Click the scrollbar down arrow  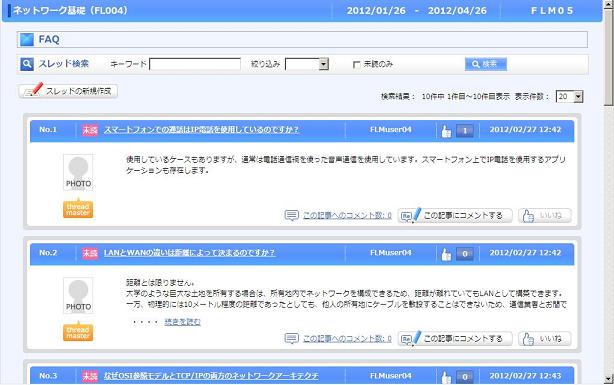tap(609, 379)
